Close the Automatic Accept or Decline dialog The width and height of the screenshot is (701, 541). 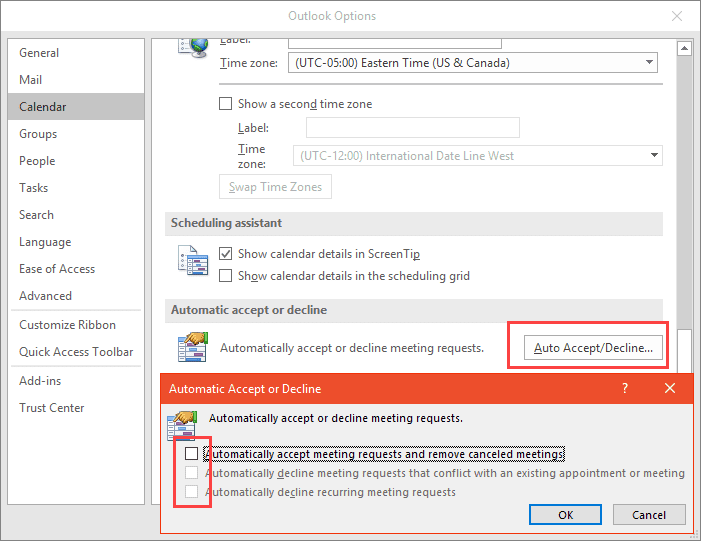(x=670, y=388)
